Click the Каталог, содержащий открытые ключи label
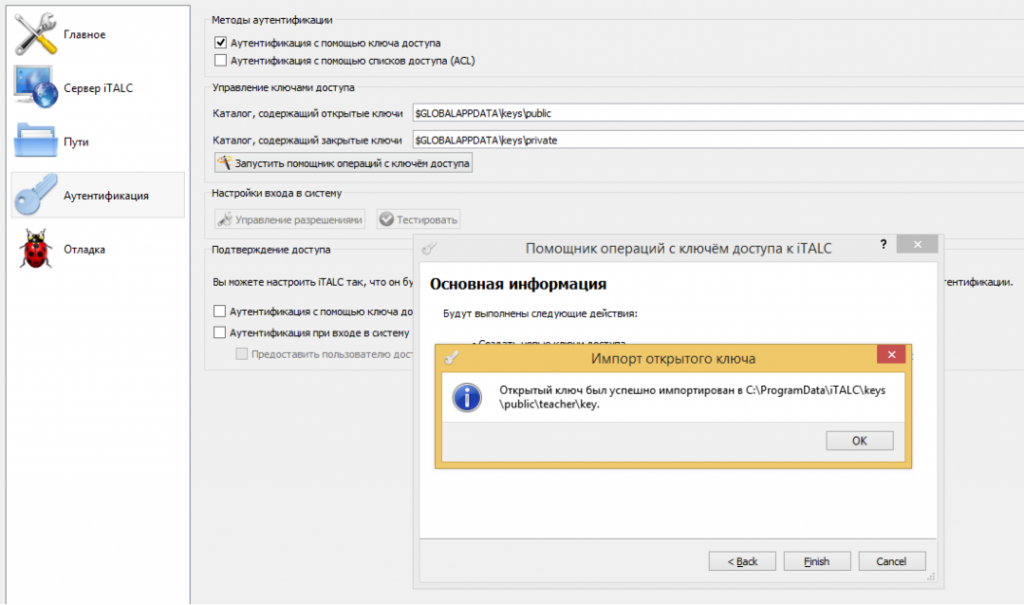 308,114
